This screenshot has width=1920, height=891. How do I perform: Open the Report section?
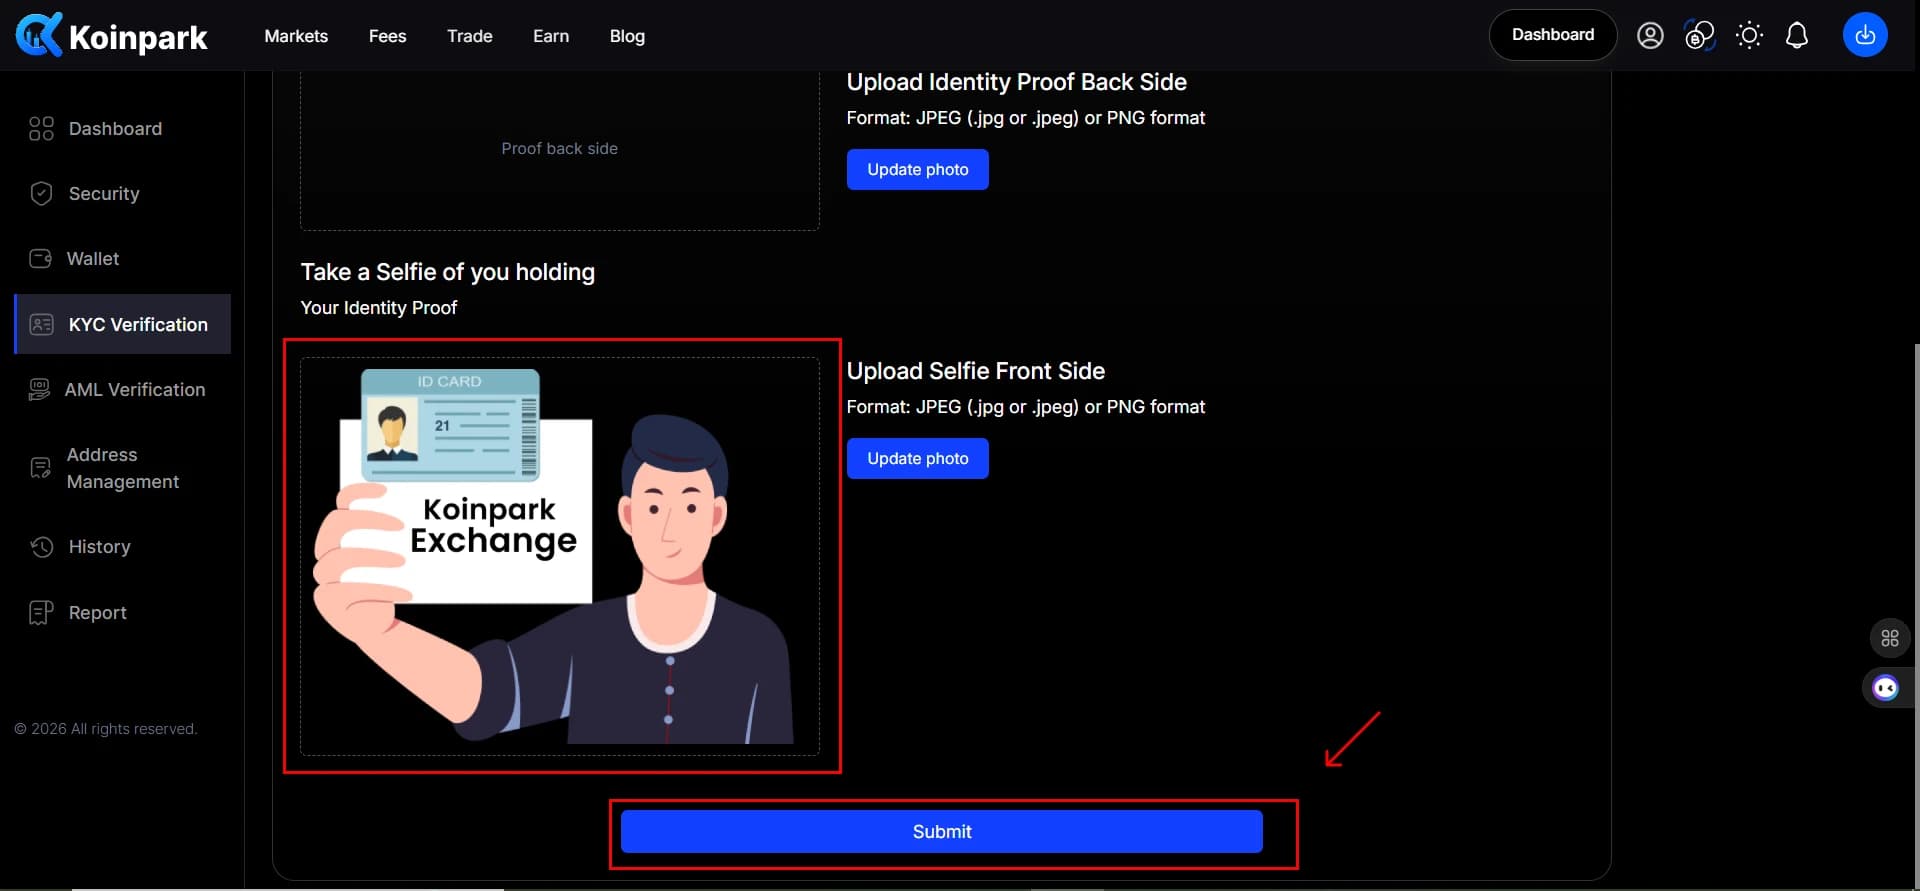(97, 613)
